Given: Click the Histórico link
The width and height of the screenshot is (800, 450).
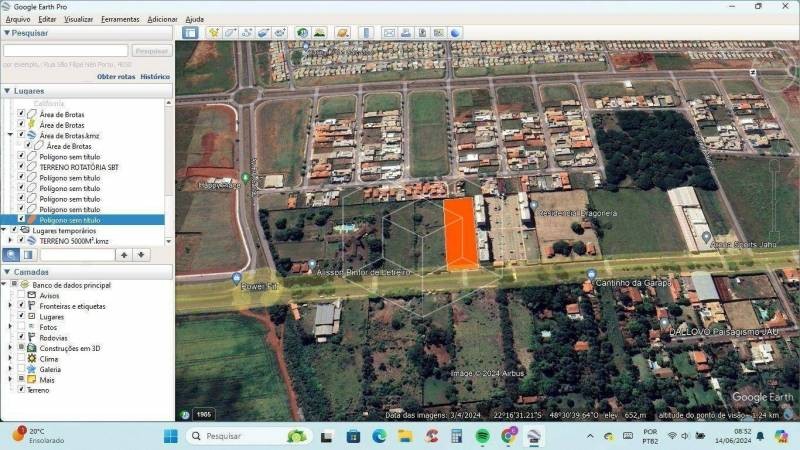Looking at the screenshot, I should pos(155,77).
